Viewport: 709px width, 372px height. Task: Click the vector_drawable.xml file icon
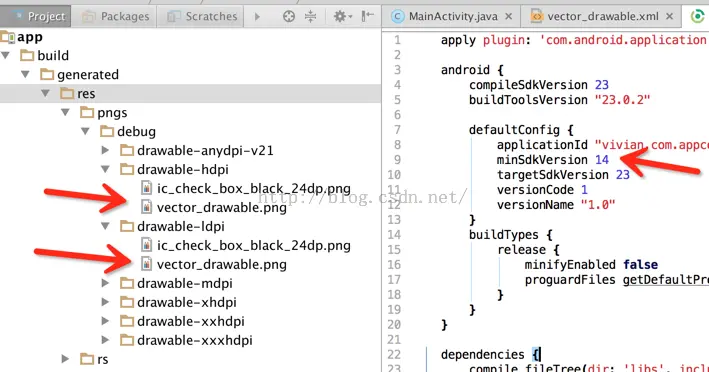[536, 17]
